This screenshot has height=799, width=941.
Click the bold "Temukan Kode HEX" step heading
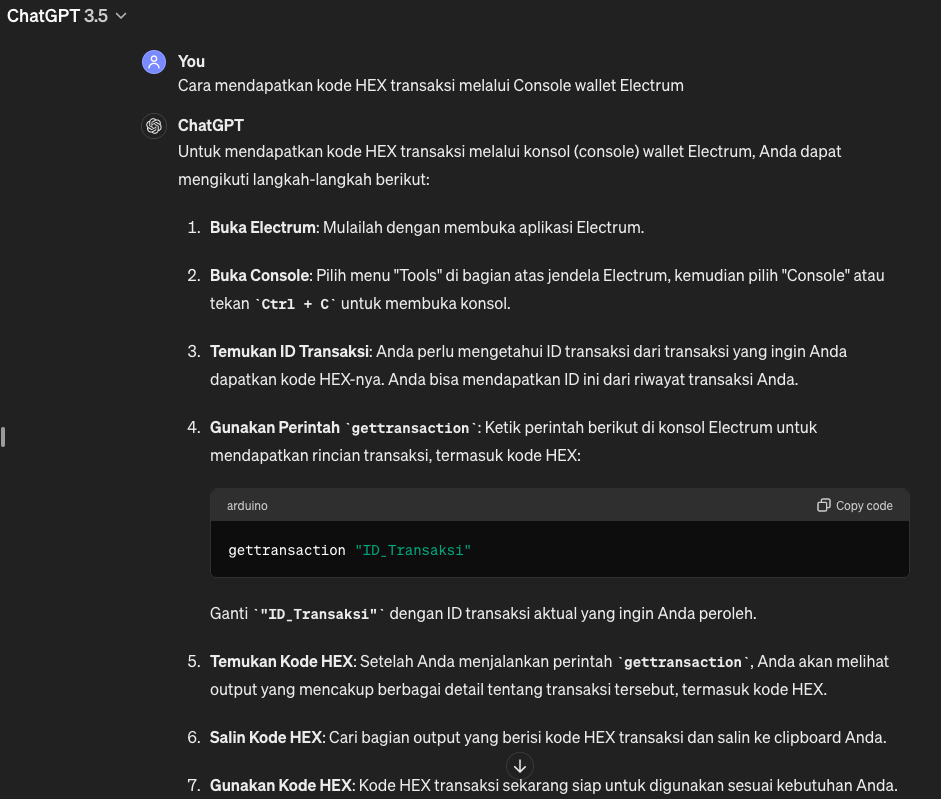tap(281, 662)
